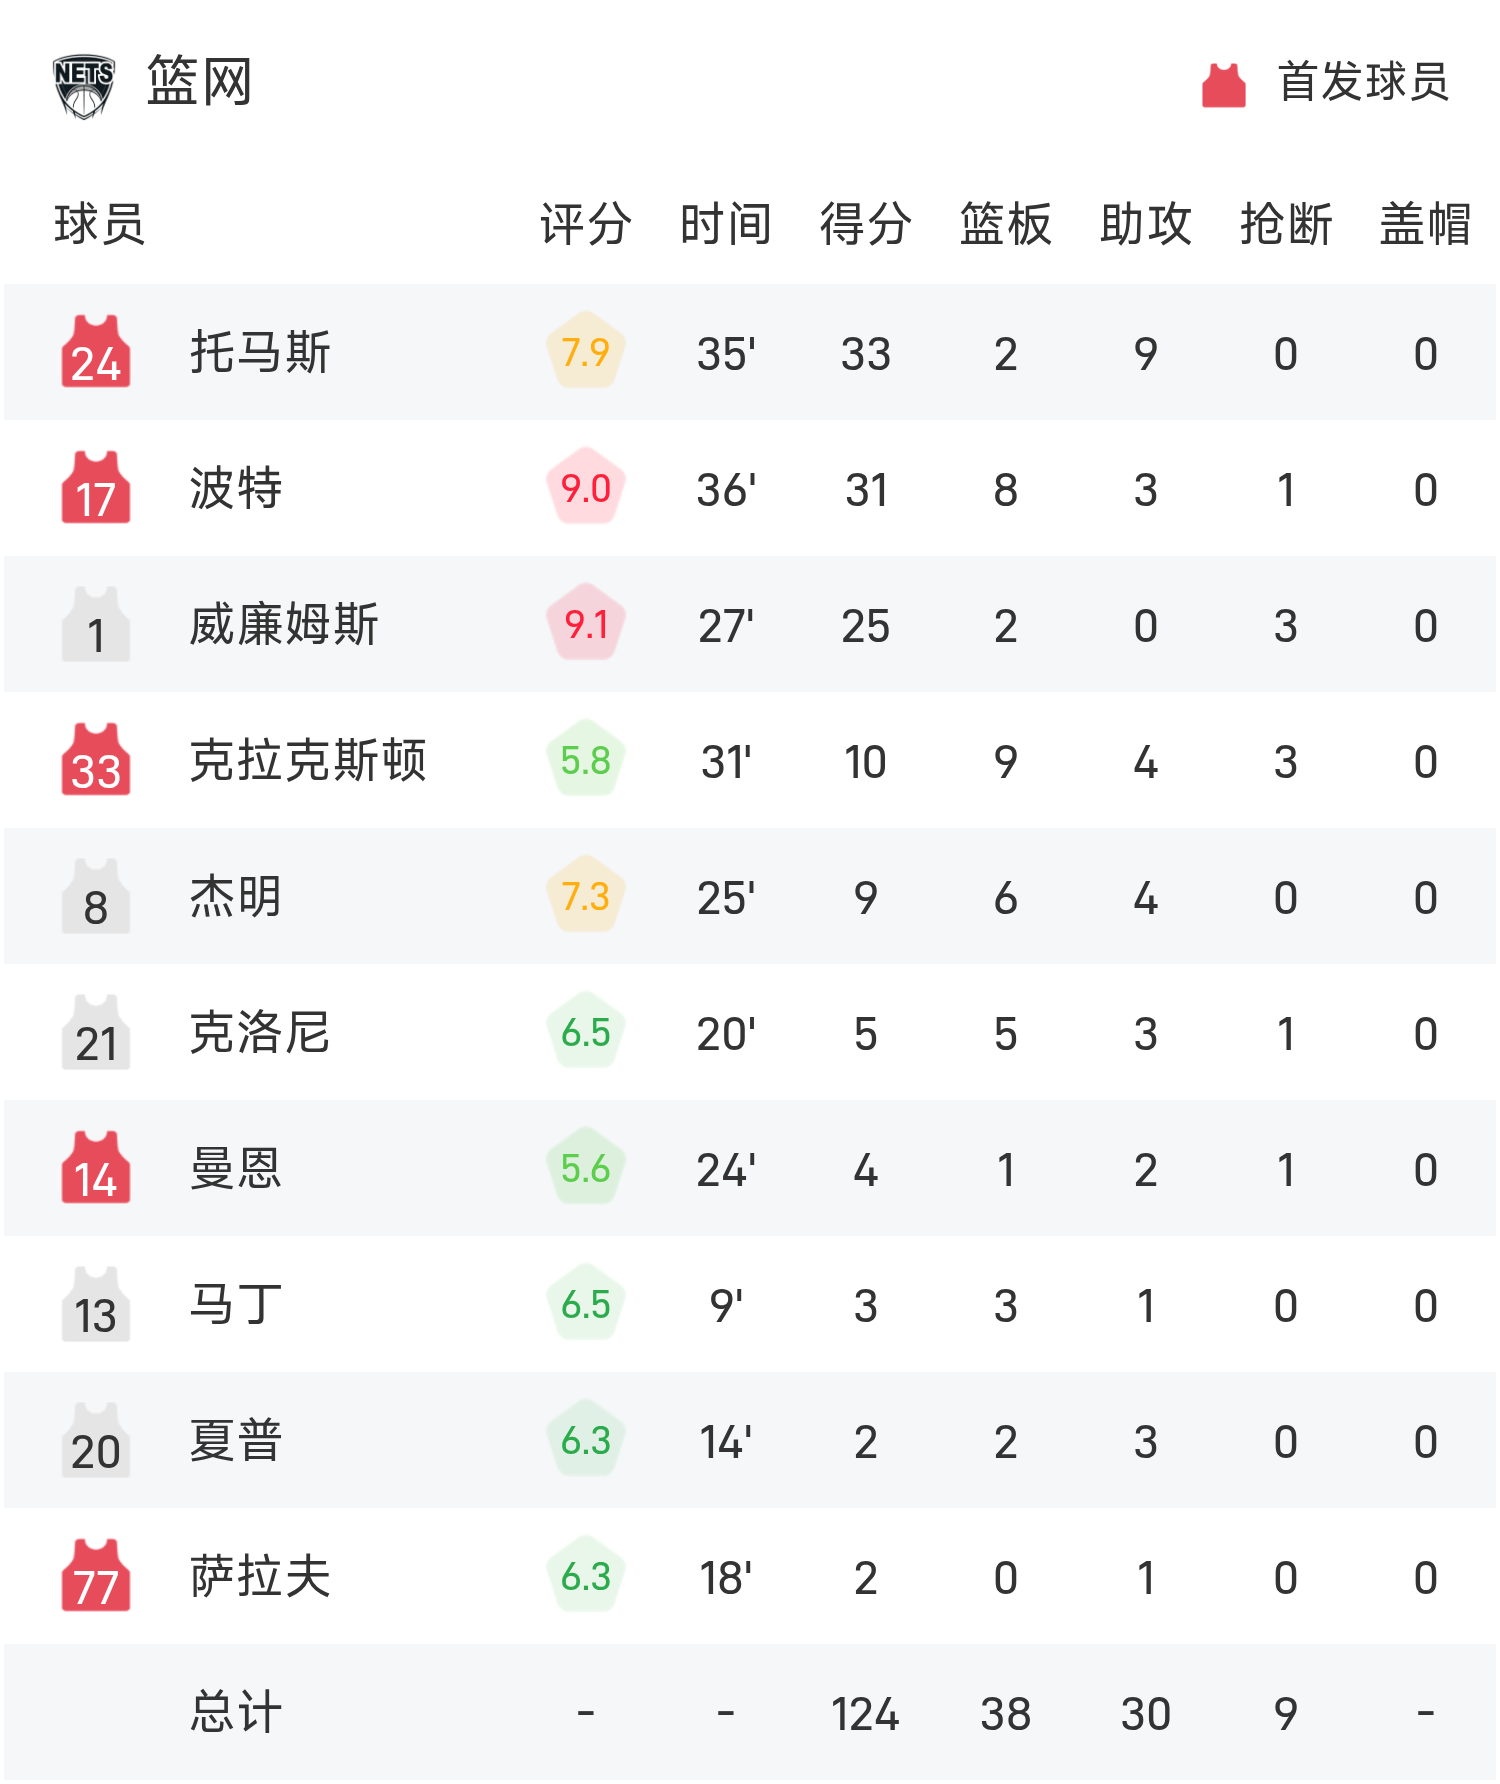Viewport: 1500px width, 1784px height.
Task: Click the 9.1 rating badge for 威廉姆斯
Action: coord(586,624)
